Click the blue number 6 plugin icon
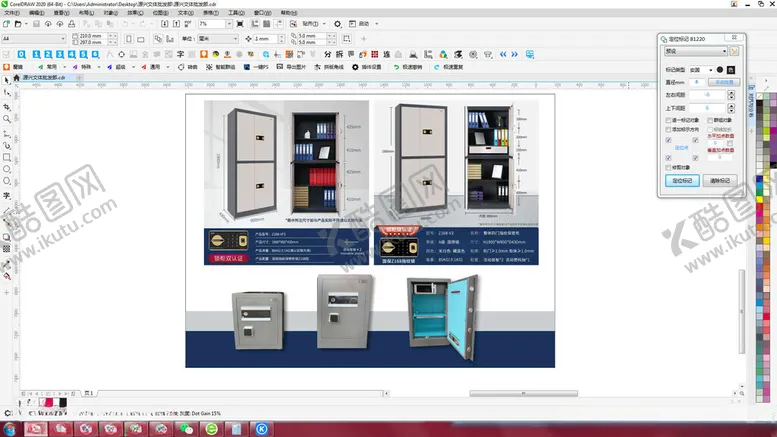The width and height of the screenshot is (777, 437). 95,55
